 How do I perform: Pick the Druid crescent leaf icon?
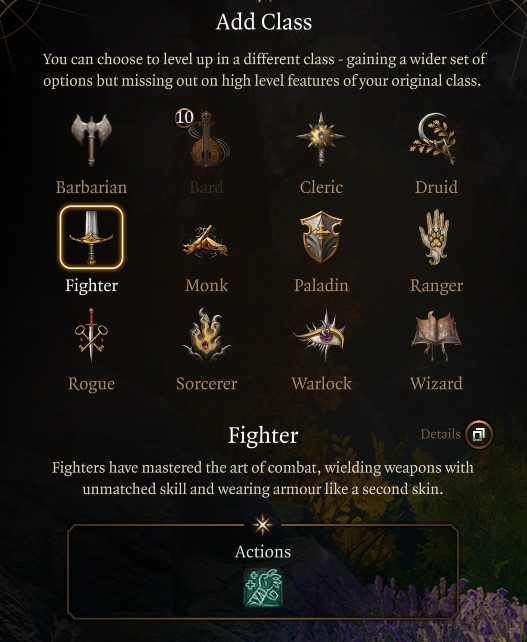point(434,138)
